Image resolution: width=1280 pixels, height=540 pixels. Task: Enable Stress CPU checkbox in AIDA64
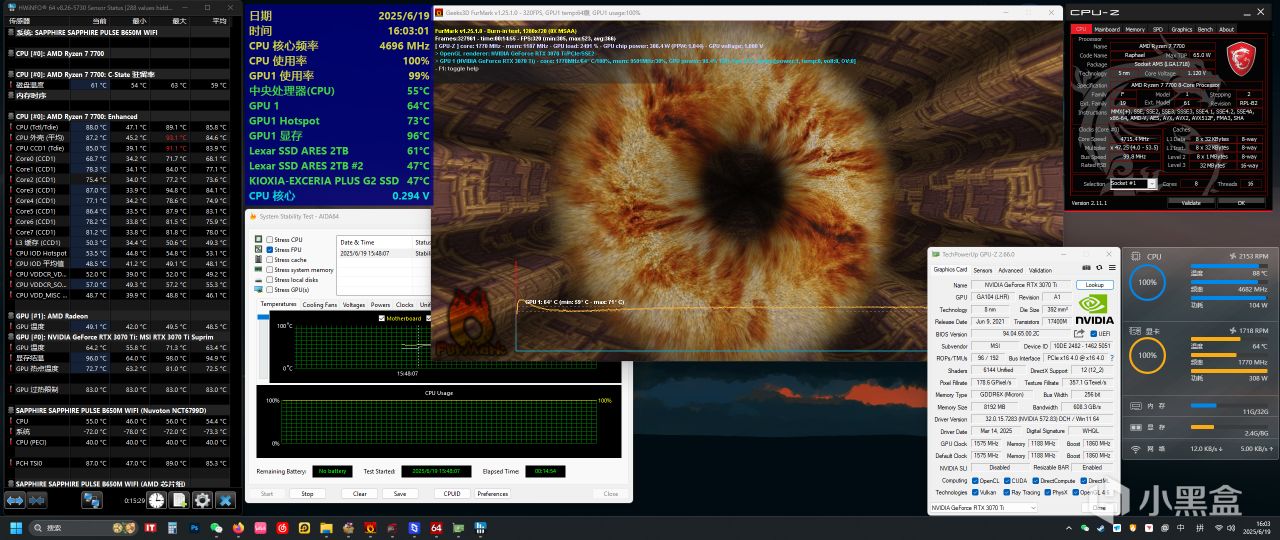tap(270, 240)
